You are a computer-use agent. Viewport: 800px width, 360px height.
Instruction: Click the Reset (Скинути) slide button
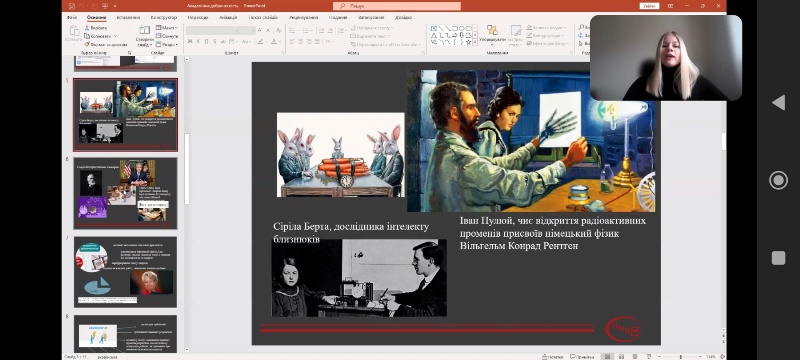167,36
